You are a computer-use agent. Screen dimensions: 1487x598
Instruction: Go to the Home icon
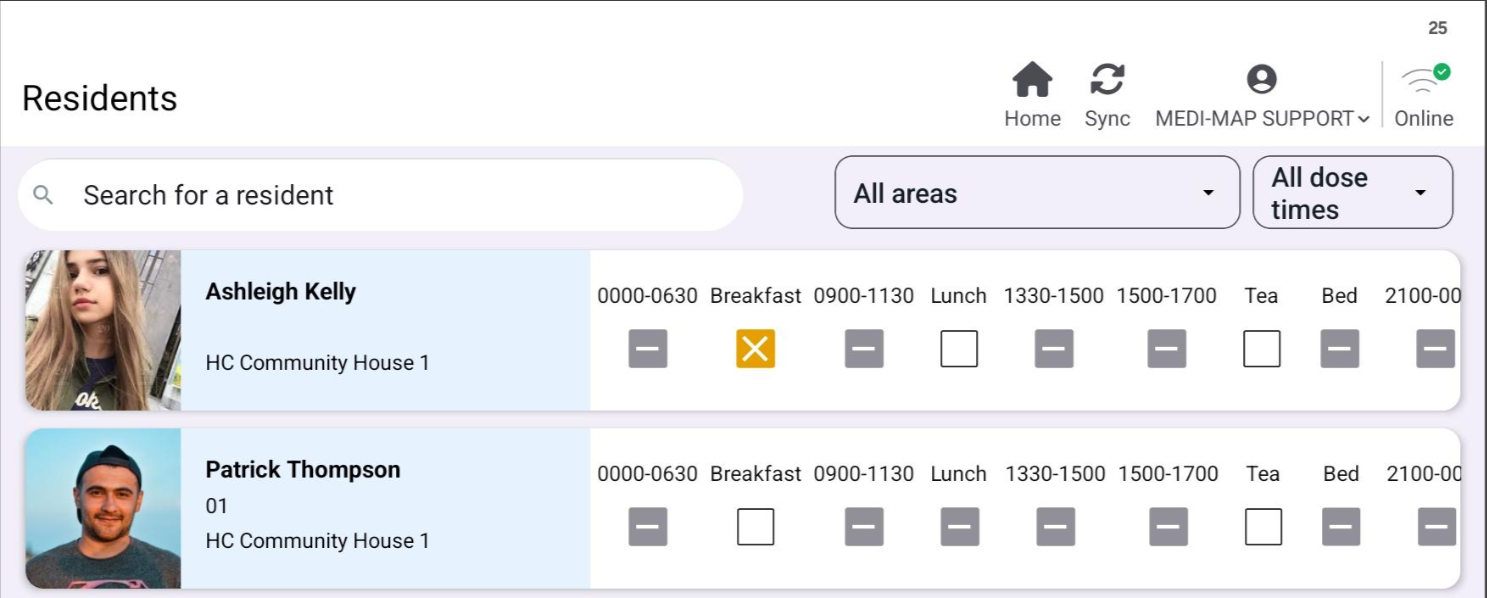coord(1032,80)
